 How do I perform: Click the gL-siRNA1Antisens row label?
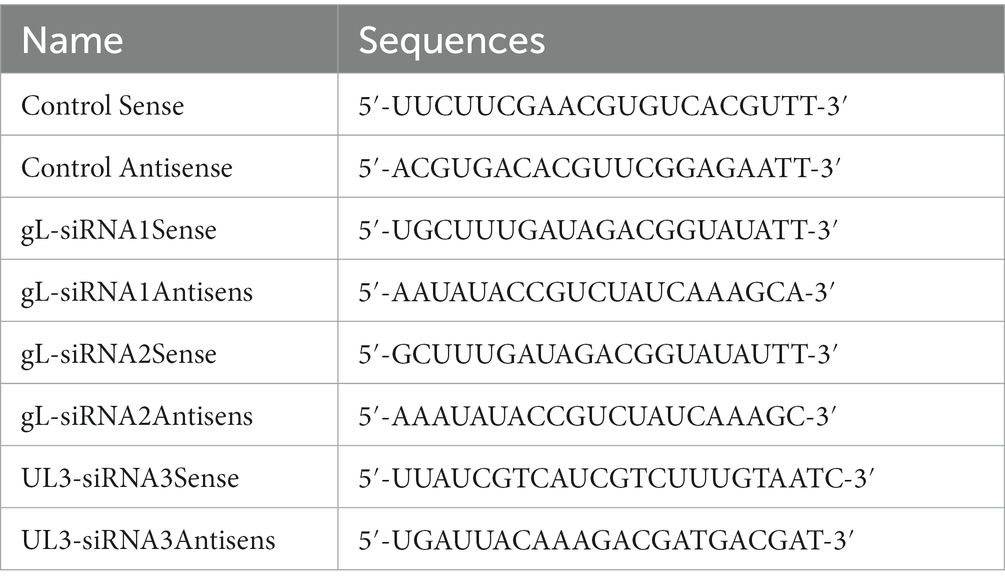tap(137, 292)
